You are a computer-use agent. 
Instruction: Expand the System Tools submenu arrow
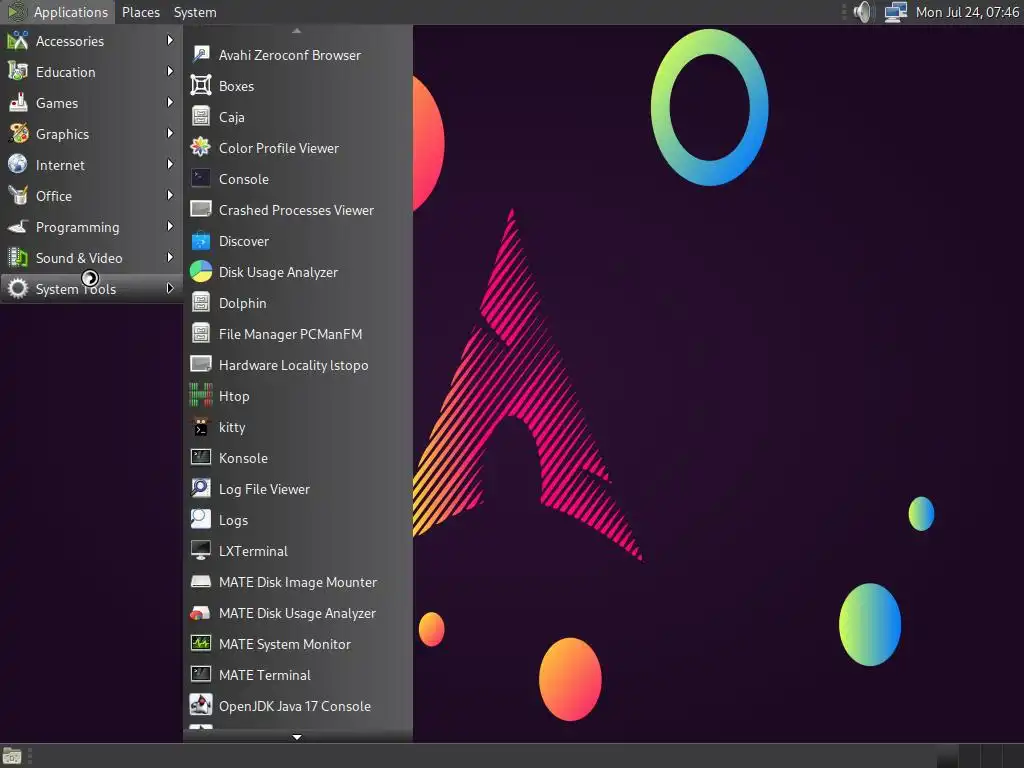tap(170, 289)
